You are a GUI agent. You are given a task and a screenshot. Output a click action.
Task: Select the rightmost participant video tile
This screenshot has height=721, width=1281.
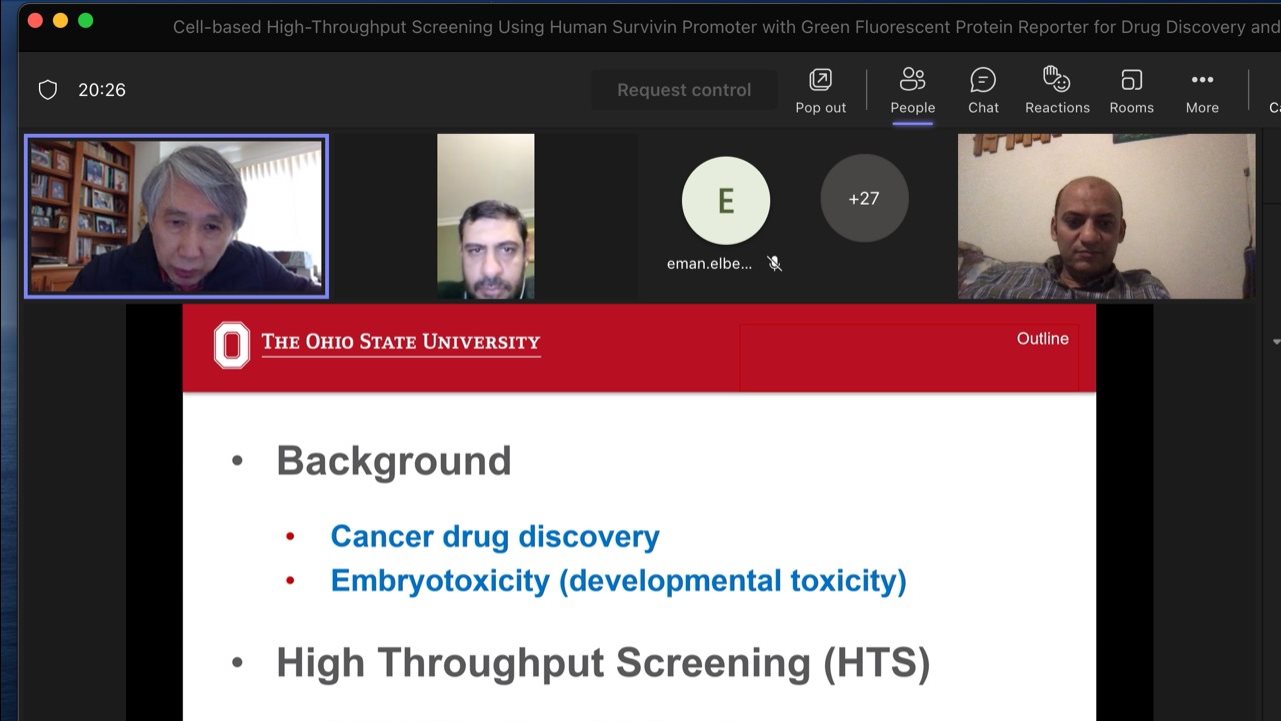[x=1106, y=216]
